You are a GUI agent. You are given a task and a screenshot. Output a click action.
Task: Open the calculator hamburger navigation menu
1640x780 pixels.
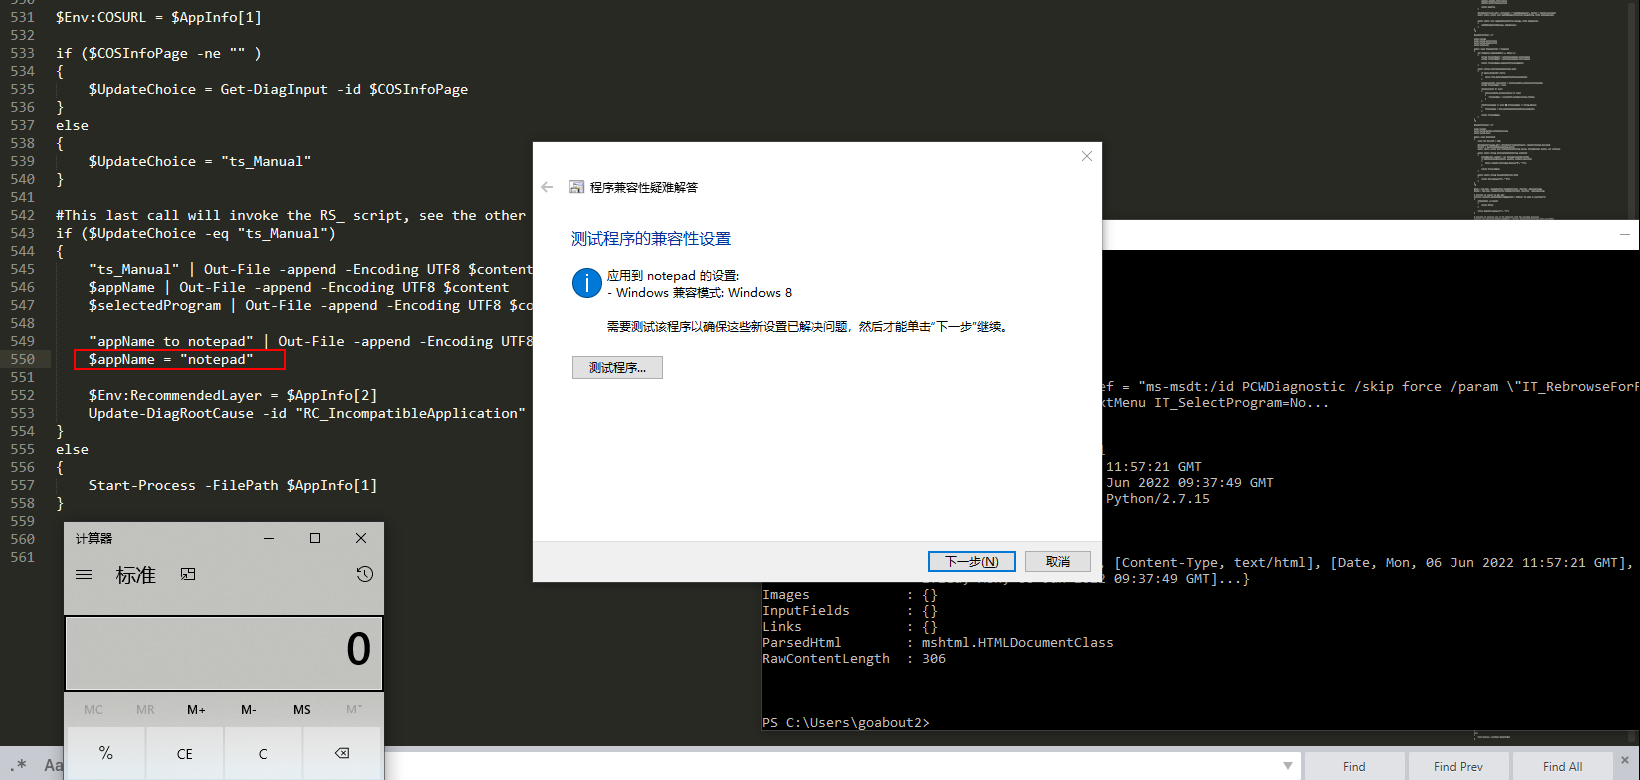tap(84, 575)
